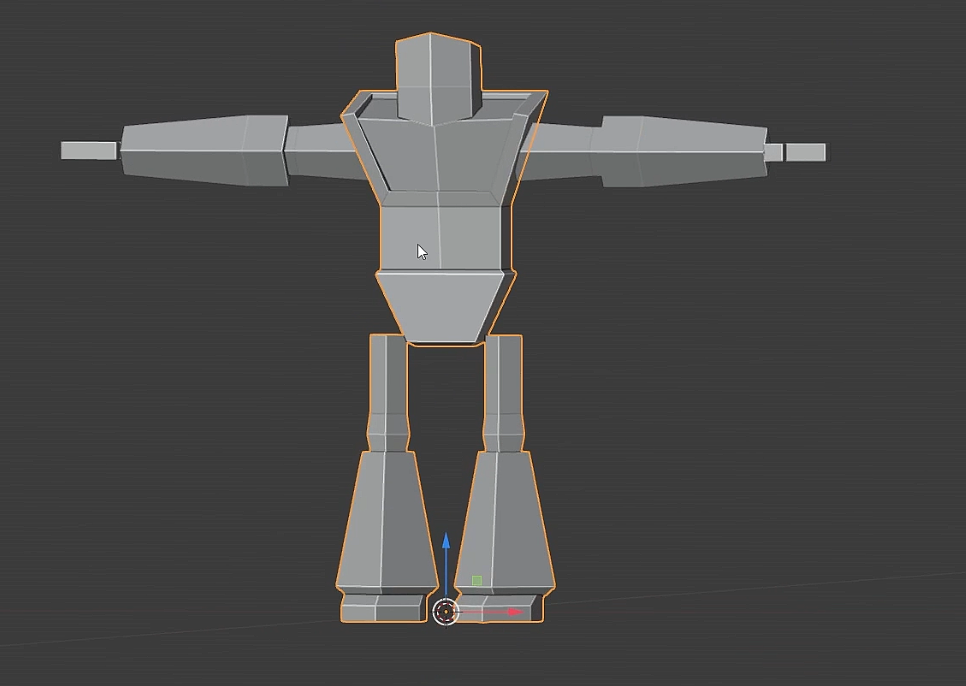
Task: Click the green plane handle of the move gizmo
Action: coord(477,581)
